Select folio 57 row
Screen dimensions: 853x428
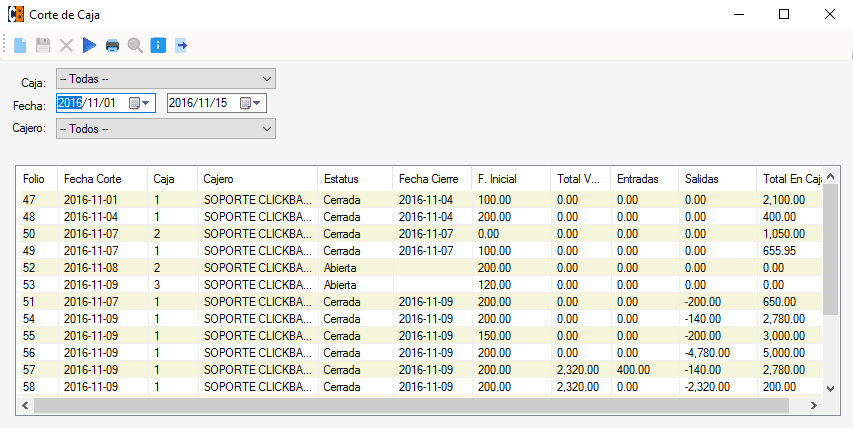(x=421, y=370)
